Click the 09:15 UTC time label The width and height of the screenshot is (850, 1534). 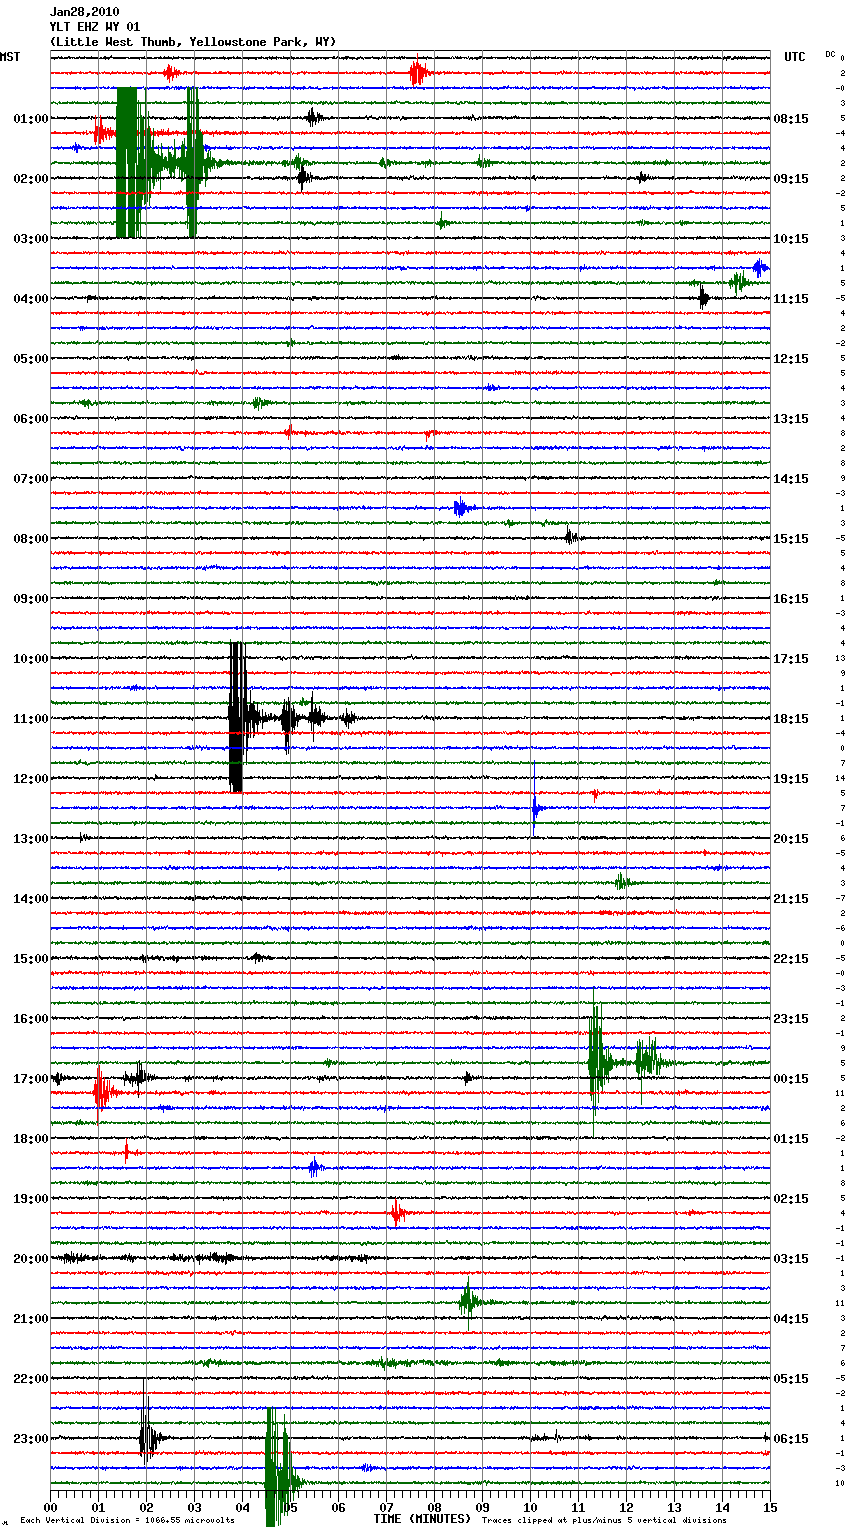(x=791, y=179)
